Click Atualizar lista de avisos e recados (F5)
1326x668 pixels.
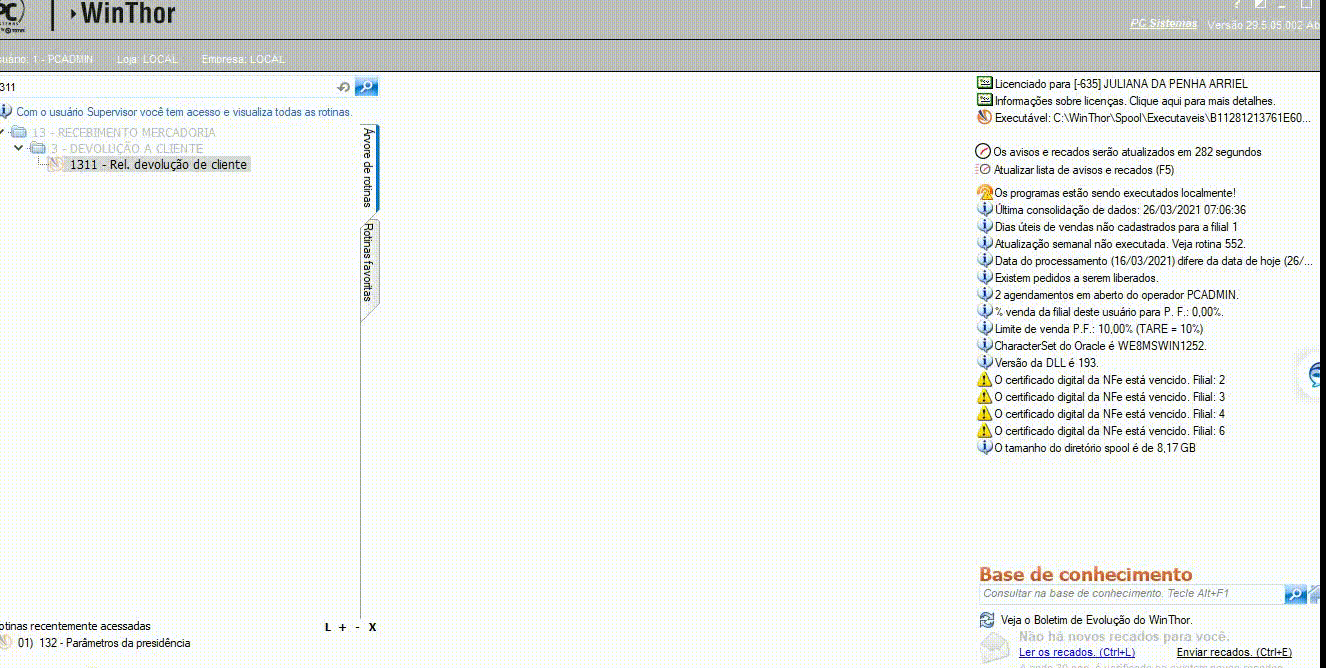(1084, 170)
